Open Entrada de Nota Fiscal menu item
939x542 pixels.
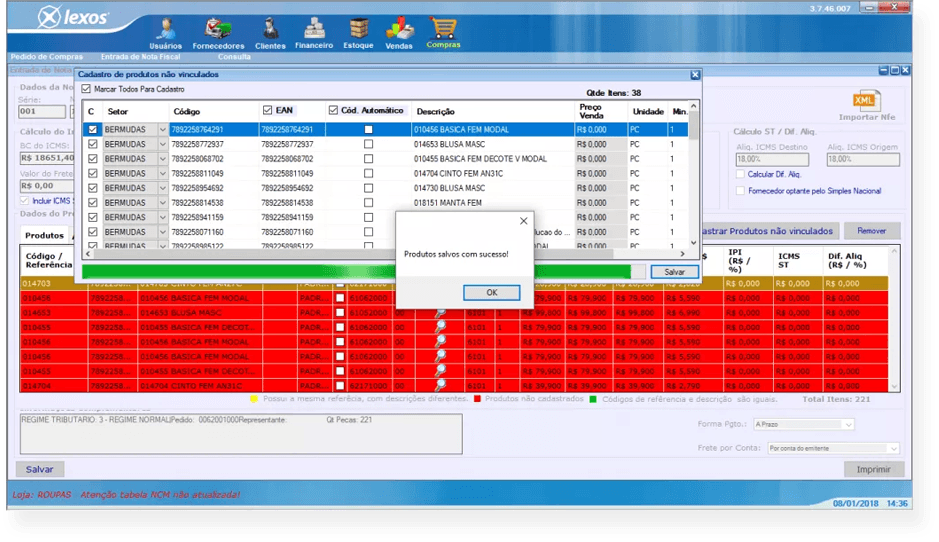point(140,57)
